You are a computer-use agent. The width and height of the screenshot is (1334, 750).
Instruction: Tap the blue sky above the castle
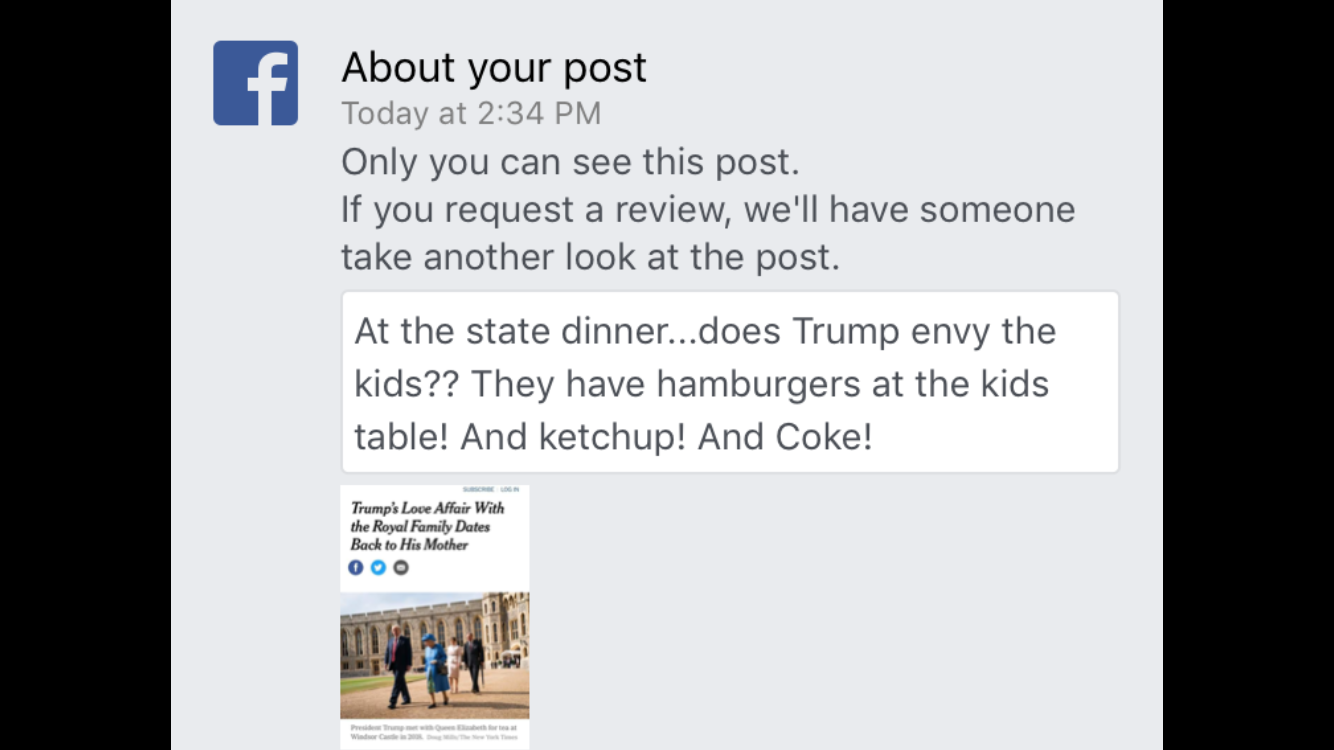(400, 602)
